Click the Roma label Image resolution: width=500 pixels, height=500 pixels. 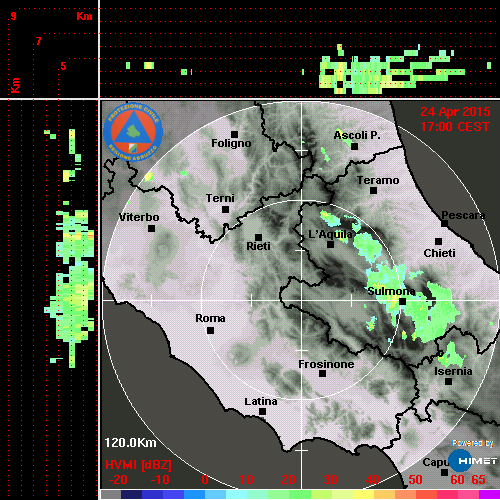pyautogui.click(x=210, y=318)
